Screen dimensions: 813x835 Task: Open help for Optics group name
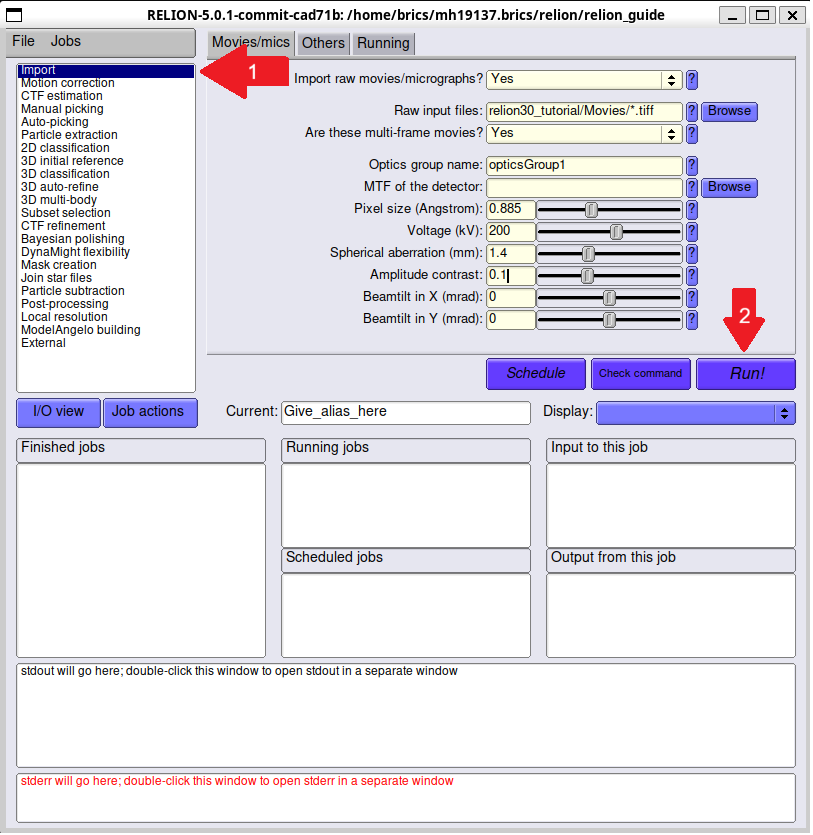click(692, 166)
